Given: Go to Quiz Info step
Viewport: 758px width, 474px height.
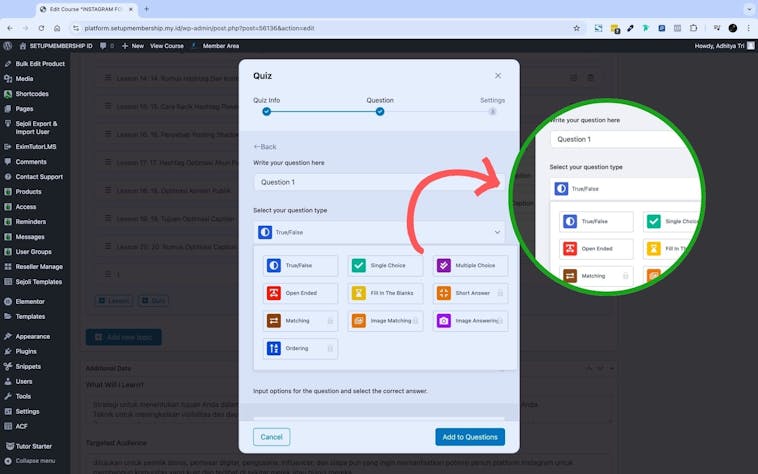Looking at the screenshot, I should 266,112.
